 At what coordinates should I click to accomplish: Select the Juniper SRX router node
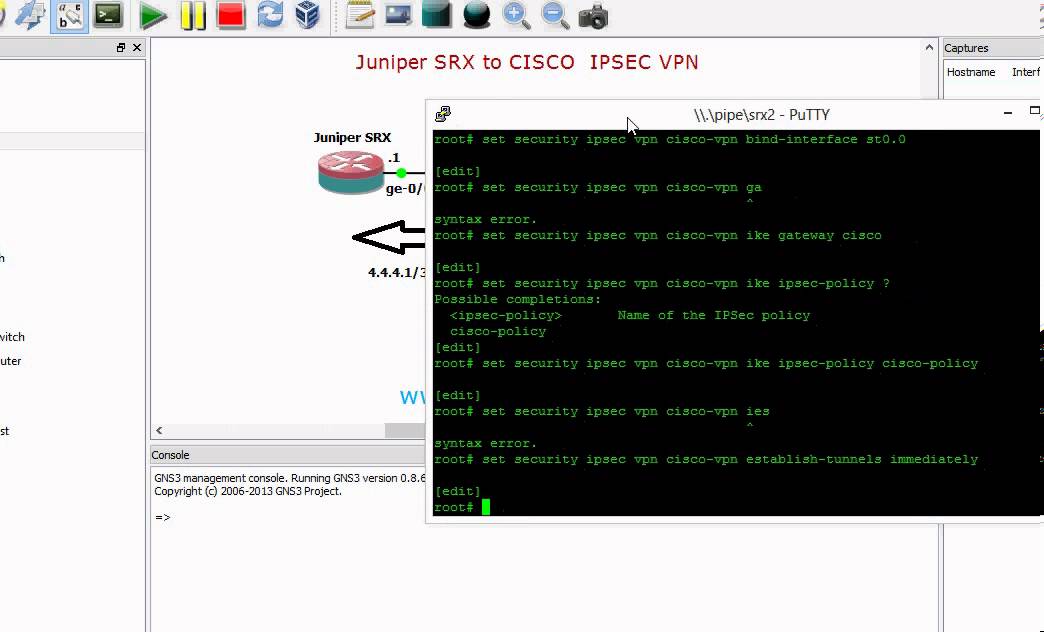[351, 172]
